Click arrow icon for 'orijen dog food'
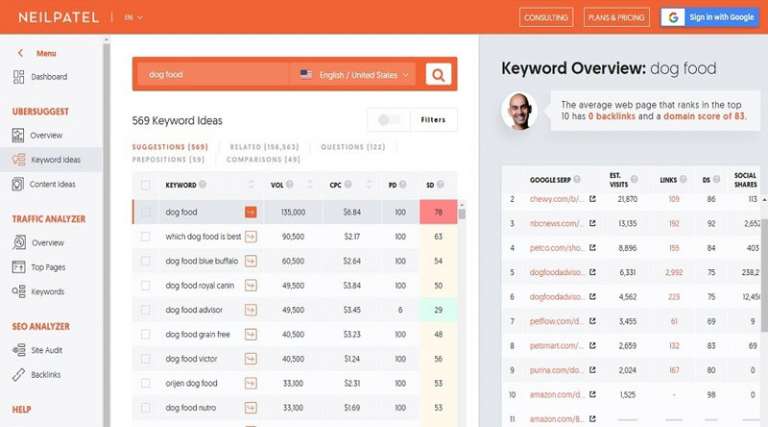 click(x=251, y=383)
